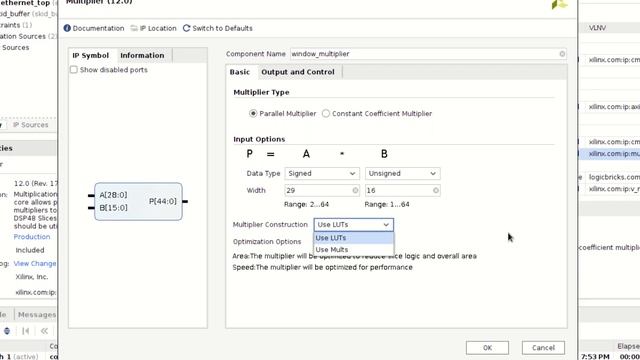Clear the Component Name field icon

click(562, 54)
